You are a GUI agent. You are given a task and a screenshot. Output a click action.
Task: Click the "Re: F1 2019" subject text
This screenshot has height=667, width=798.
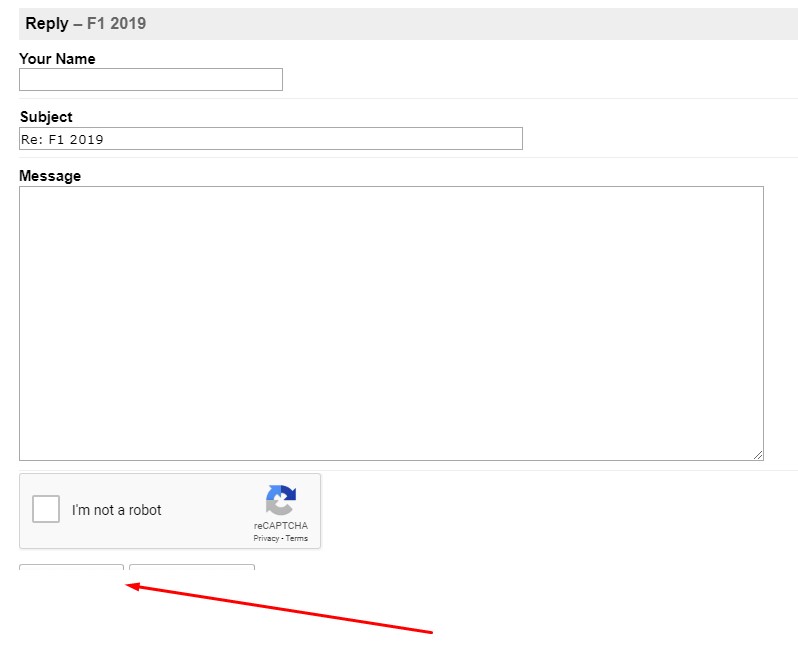pyautogui.click(x=62, y=139)
